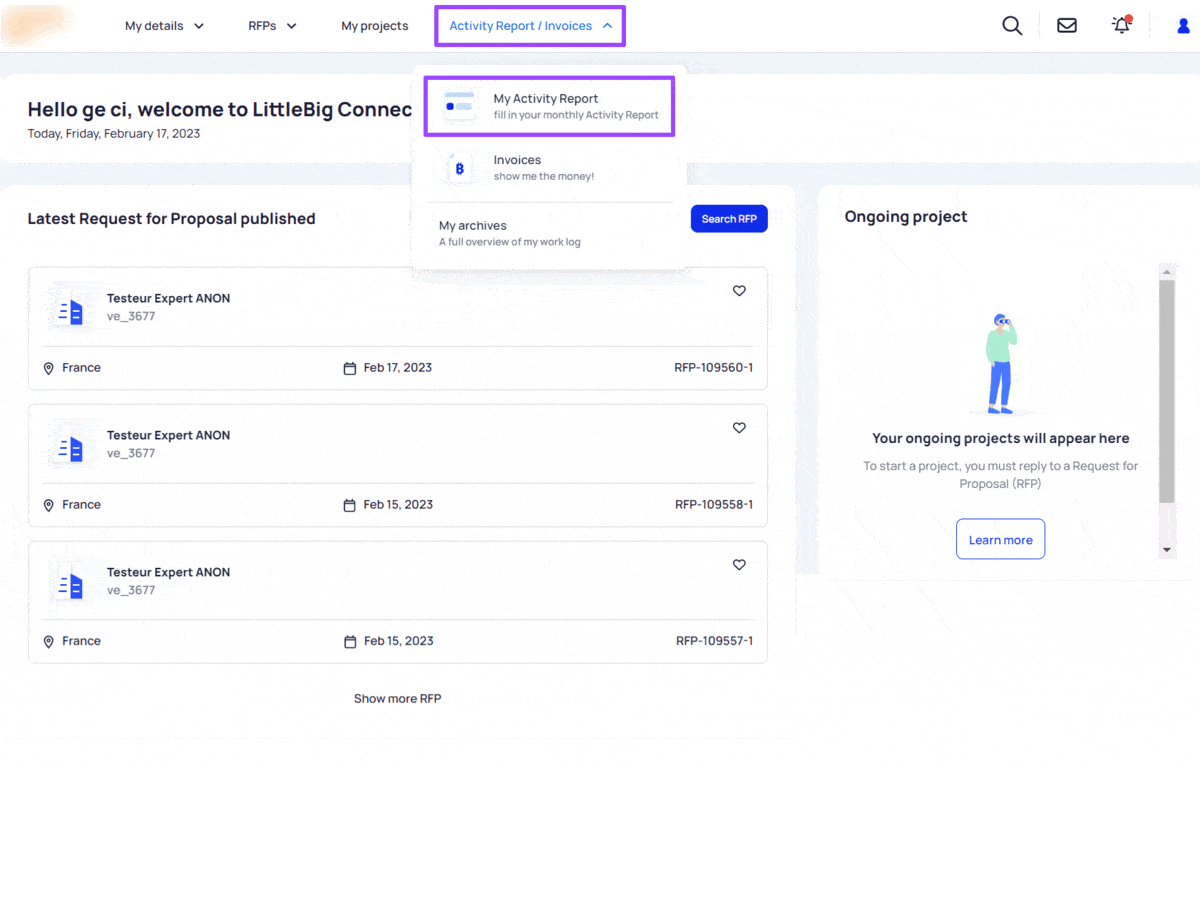Screen dimensions: 1200x908
Task: Select My Activity Report menu entry
Action: tap(549, 106)
